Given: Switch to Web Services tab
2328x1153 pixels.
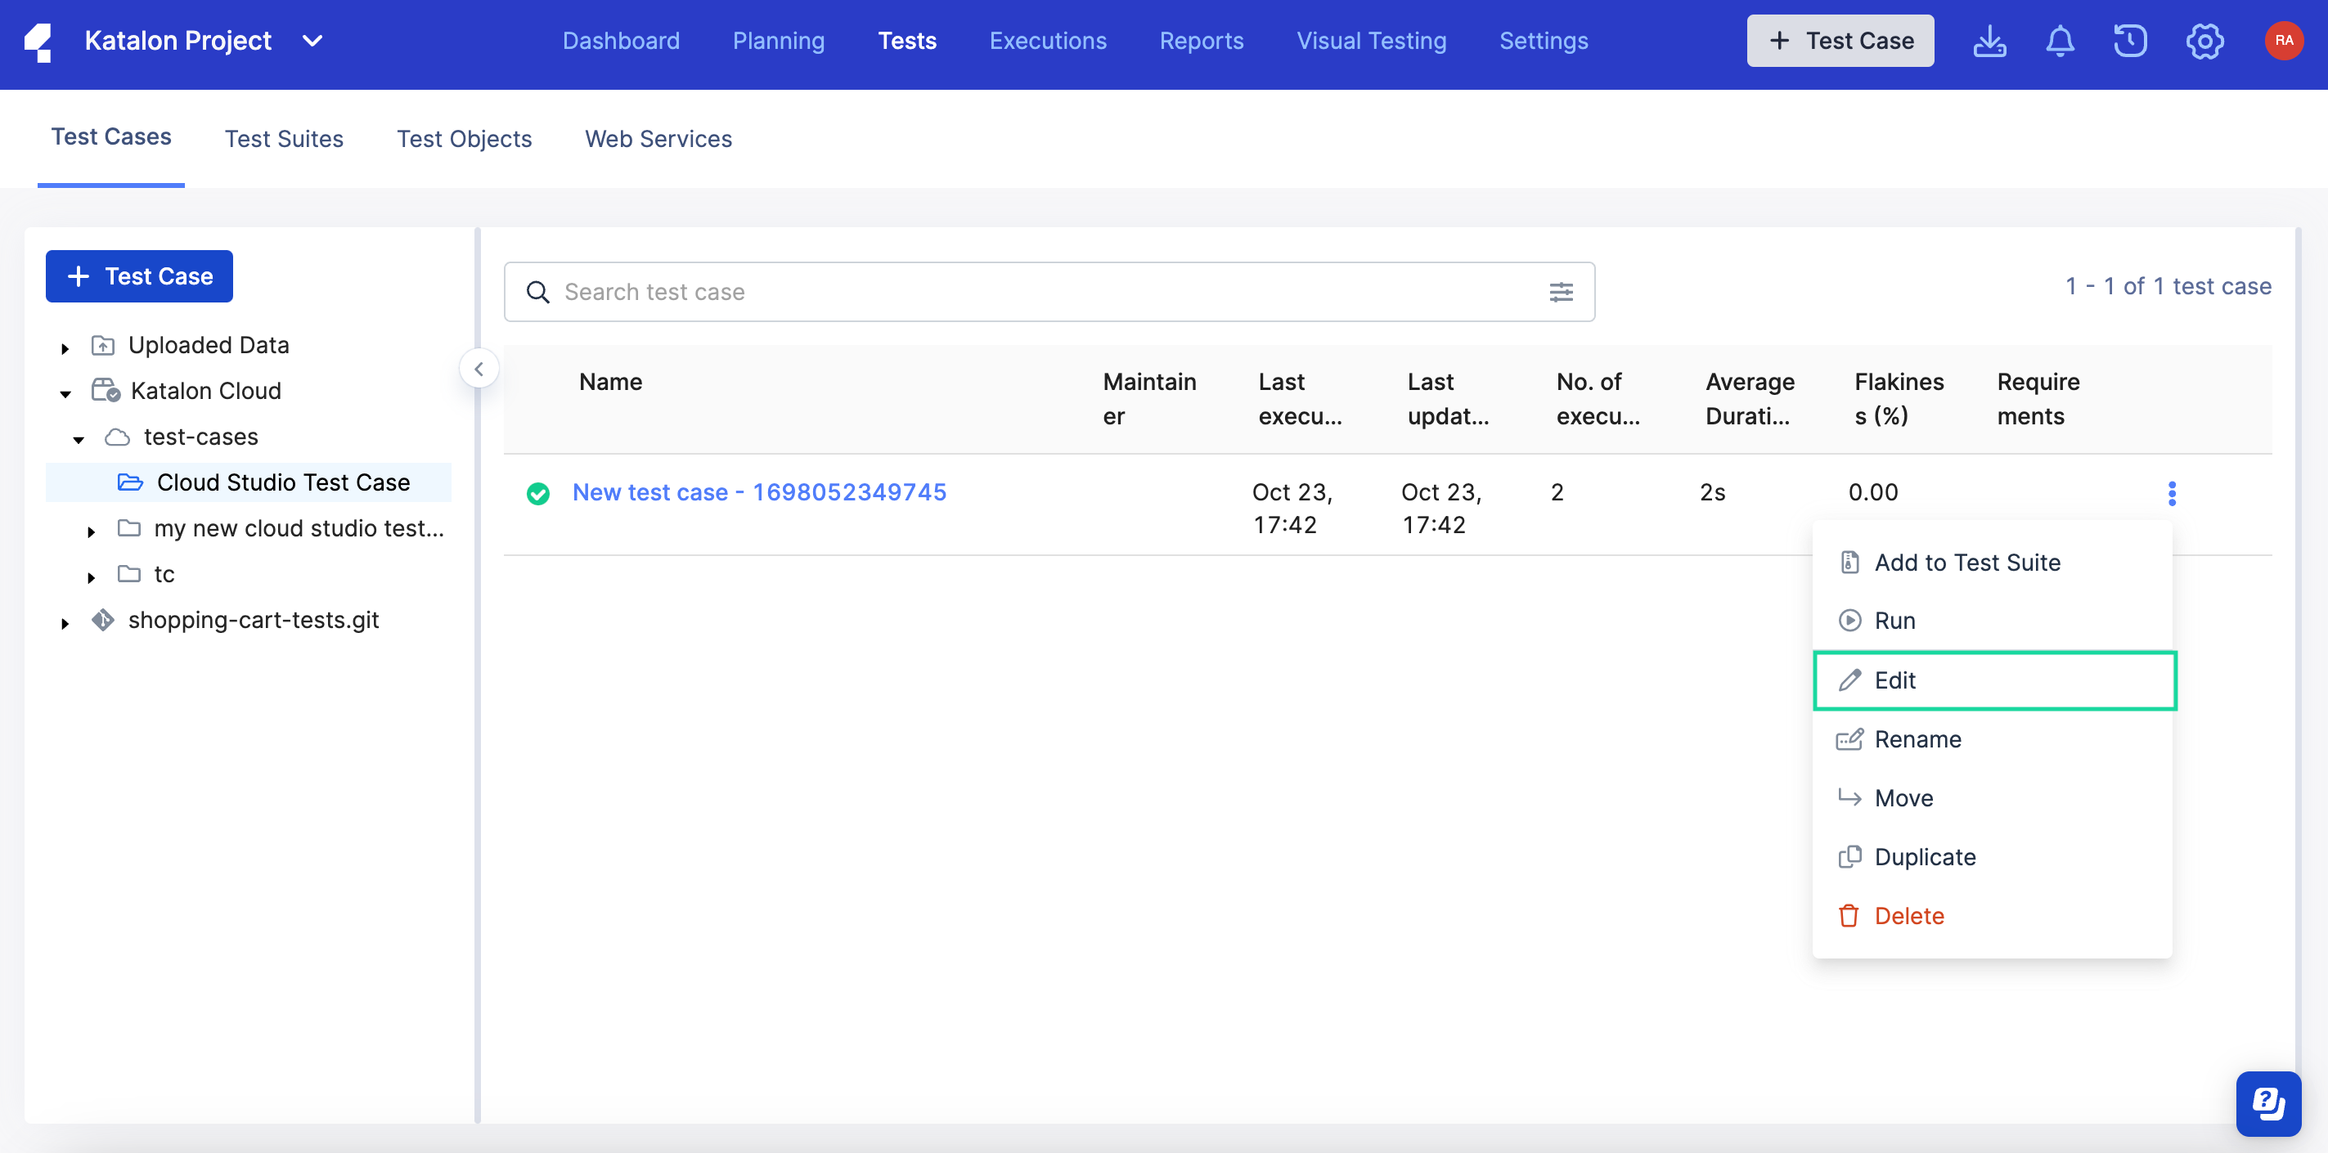Looking at the screenshot, I should coord(658,139).
